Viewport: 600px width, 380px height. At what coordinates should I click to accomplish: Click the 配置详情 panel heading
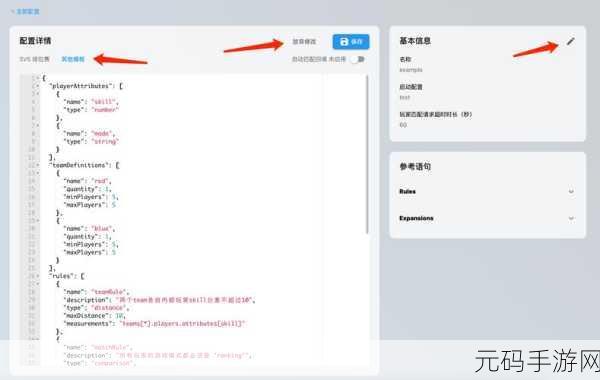35,41
